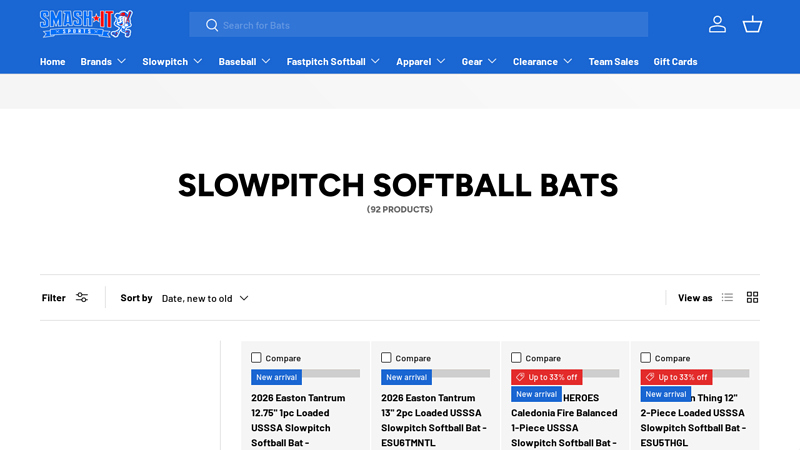Viewport: 800px width, 450px height.
Task: Expand the Clearance menu
Action: pos(542,61)
